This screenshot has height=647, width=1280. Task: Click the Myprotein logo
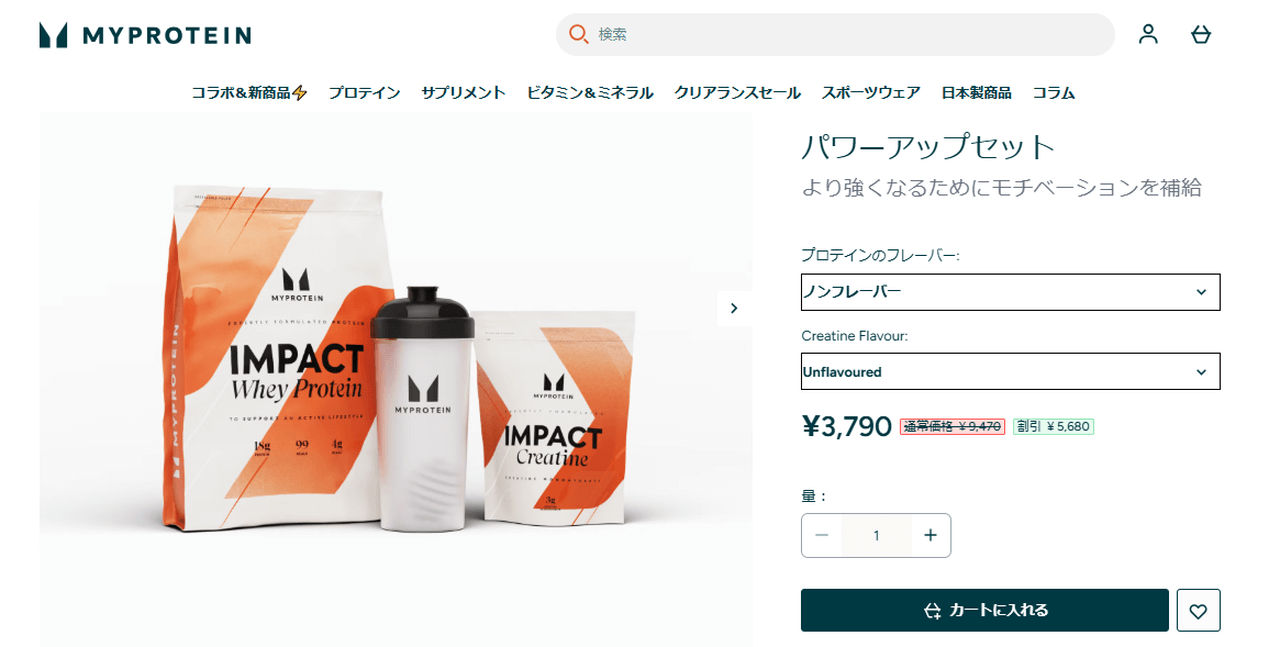[145, 35]
